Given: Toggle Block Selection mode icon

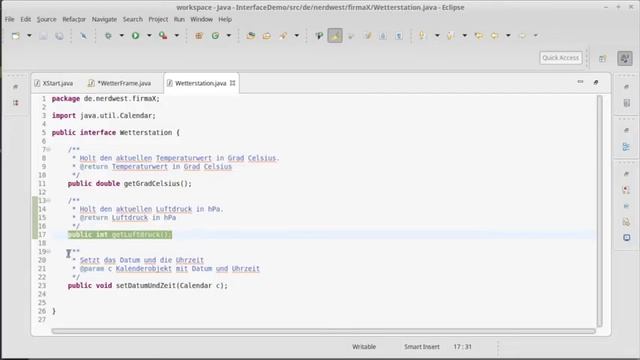Looking at the screenshot, I should (383, 36).
